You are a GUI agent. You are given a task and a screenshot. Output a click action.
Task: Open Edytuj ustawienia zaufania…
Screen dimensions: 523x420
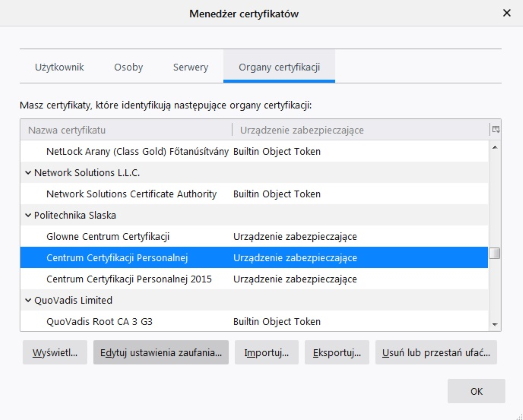[161, 352]
